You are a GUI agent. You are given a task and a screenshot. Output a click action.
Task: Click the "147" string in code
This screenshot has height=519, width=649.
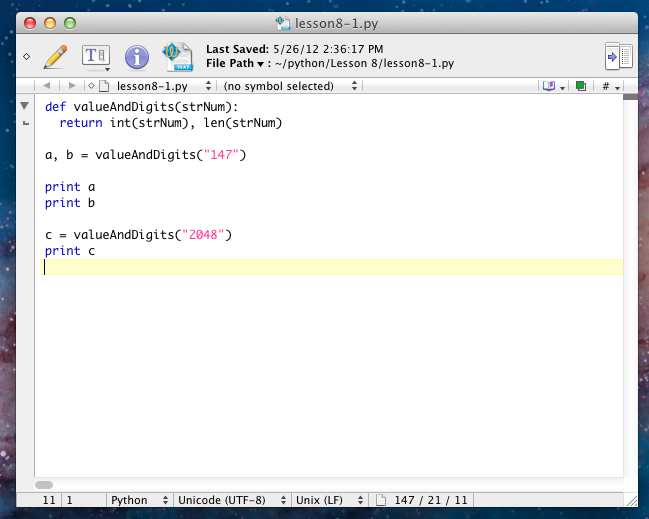221,155
